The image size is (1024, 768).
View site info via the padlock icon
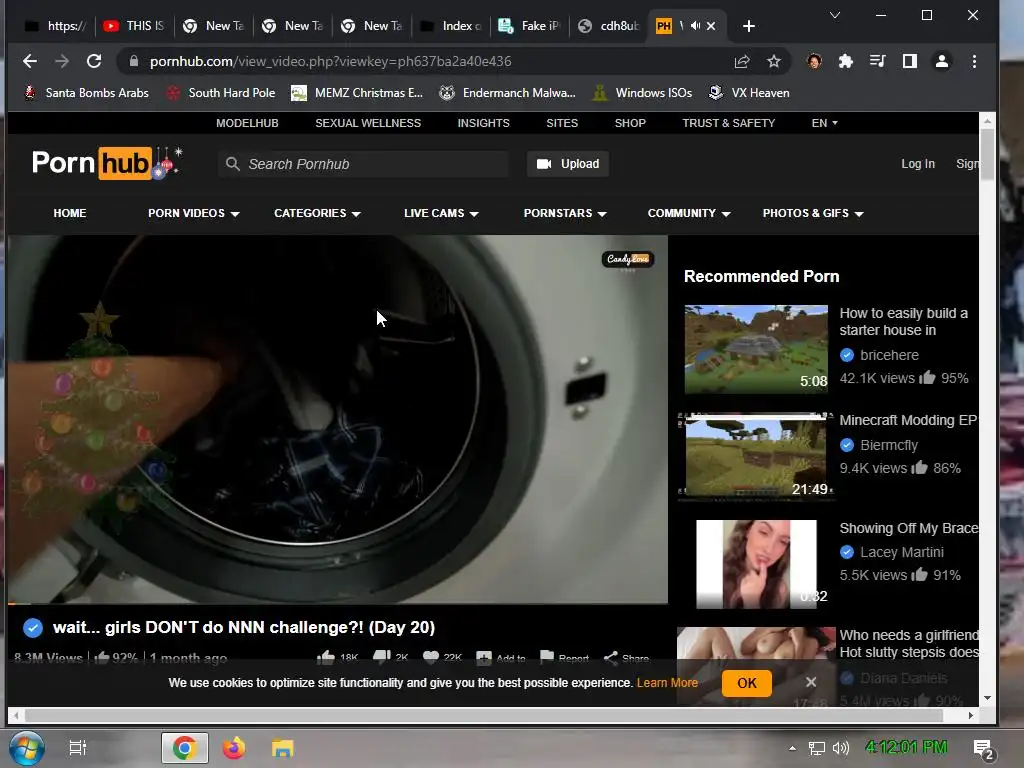(x=134, y=61)
